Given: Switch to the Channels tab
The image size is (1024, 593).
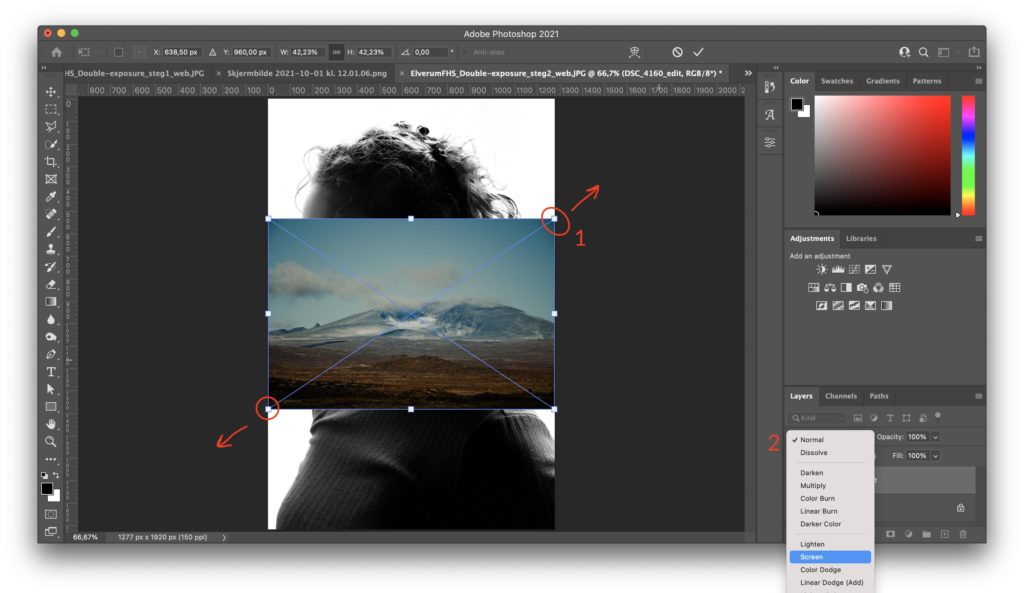Looking at the screenshot, I should click(x=840, y=396).
